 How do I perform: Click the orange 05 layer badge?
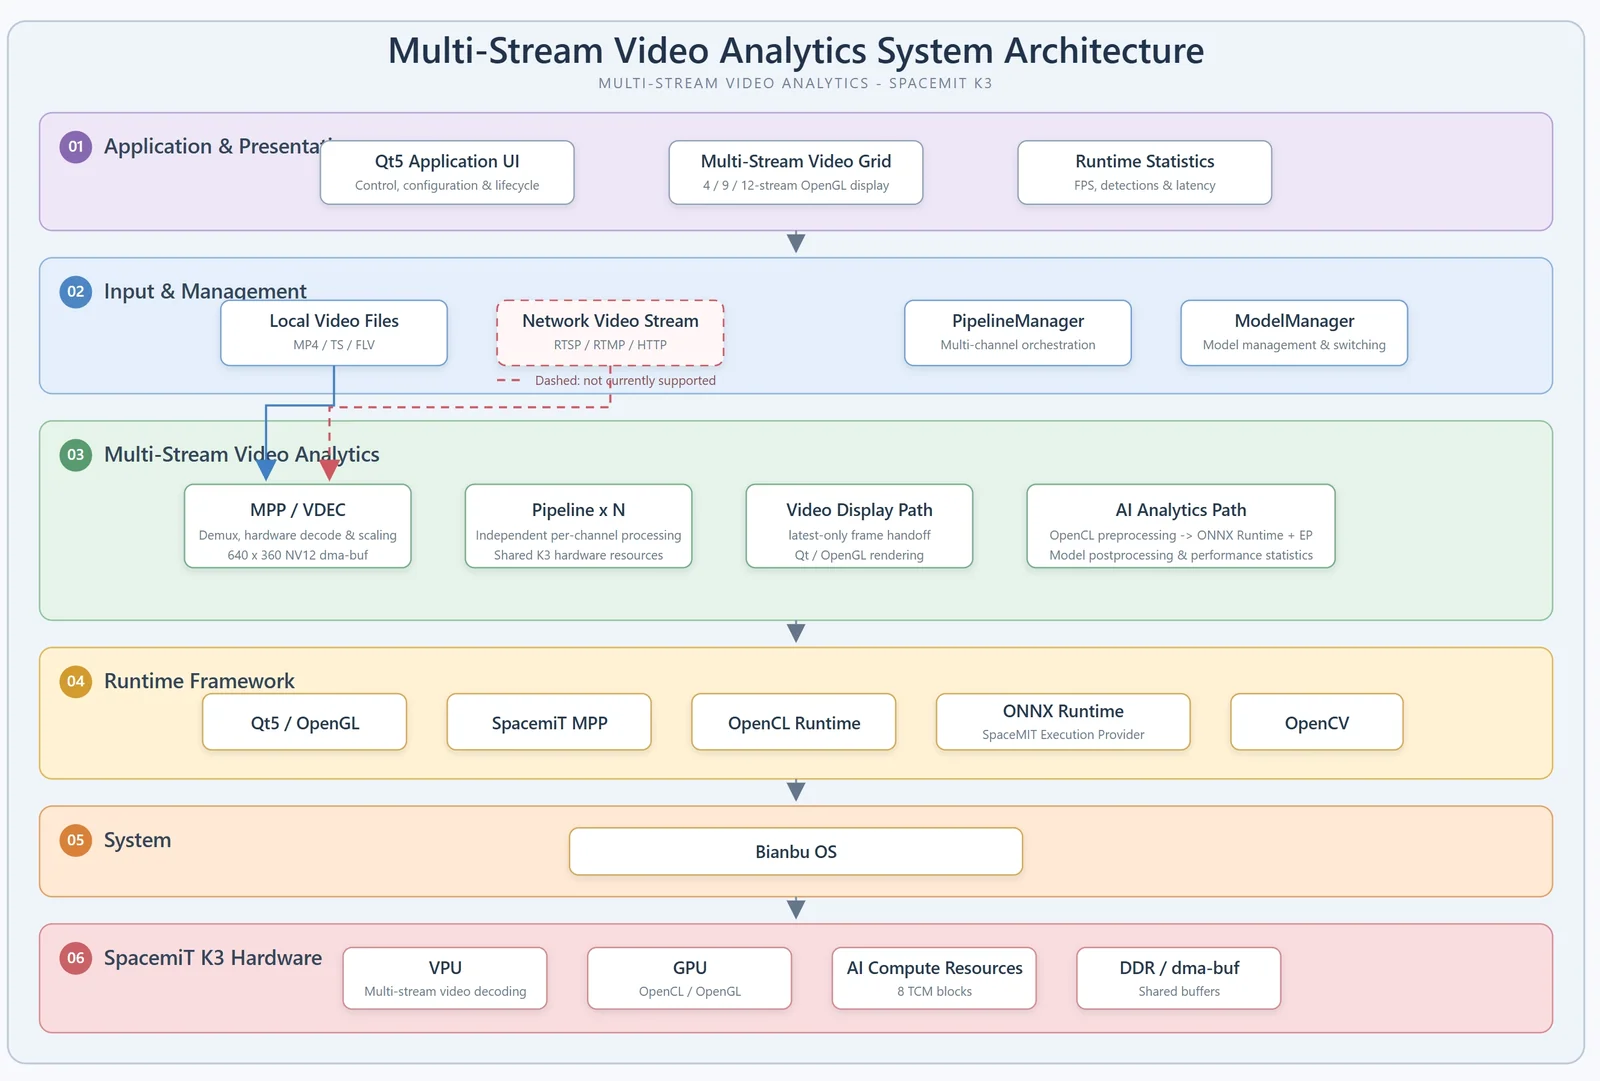click(76, 841)
